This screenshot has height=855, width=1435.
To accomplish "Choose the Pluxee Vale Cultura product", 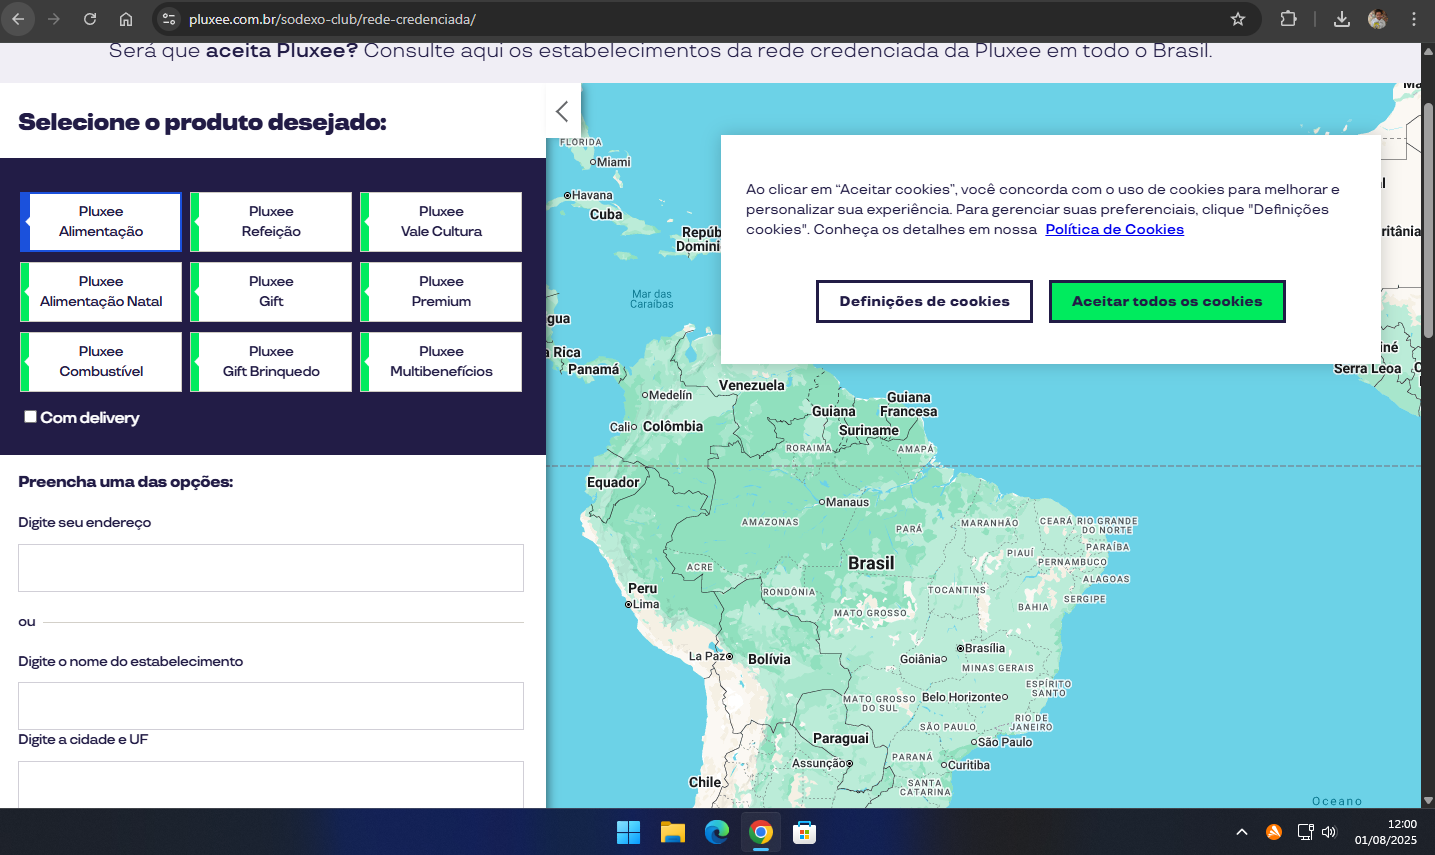I will (x=441, y=222).
